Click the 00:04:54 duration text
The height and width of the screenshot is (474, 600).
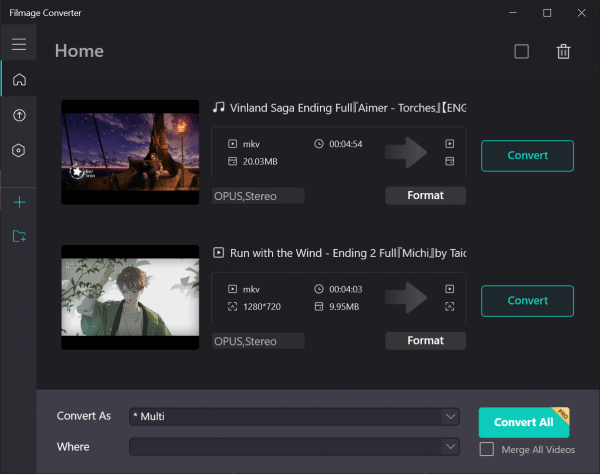click(346, 144)
